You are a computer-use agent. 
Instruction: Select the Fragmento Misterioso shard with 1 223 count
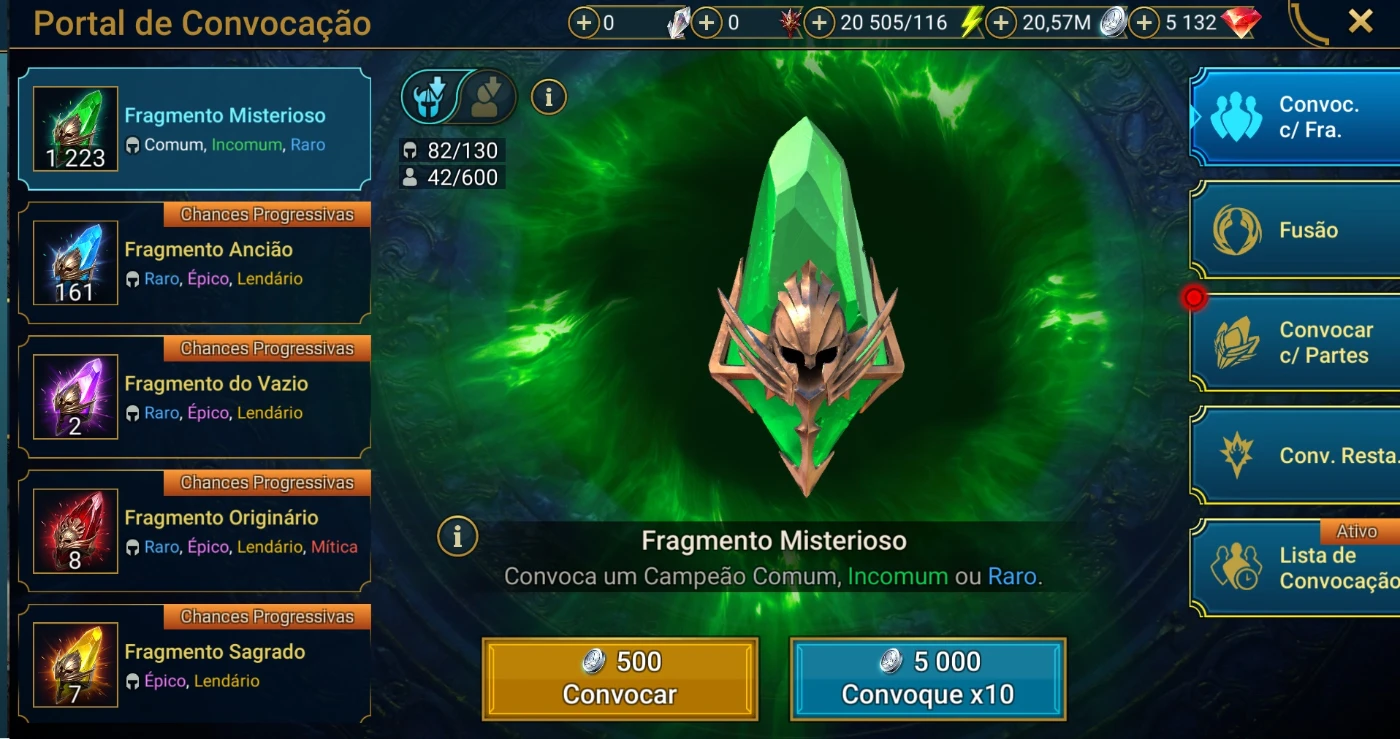[x=194, y=129]
